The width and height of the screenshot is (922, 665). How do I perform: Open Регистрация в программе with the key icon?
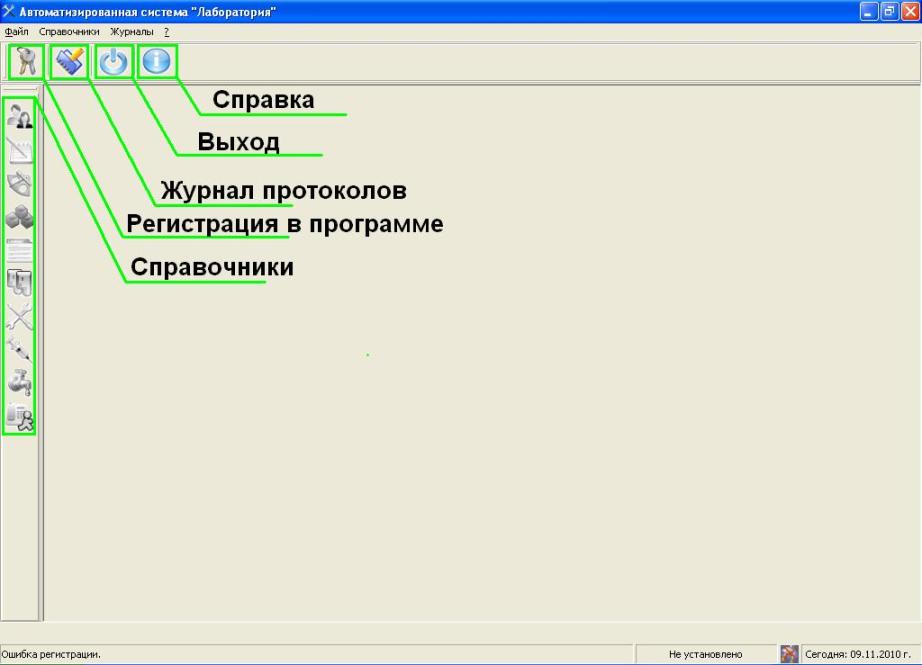click(22, 61)
